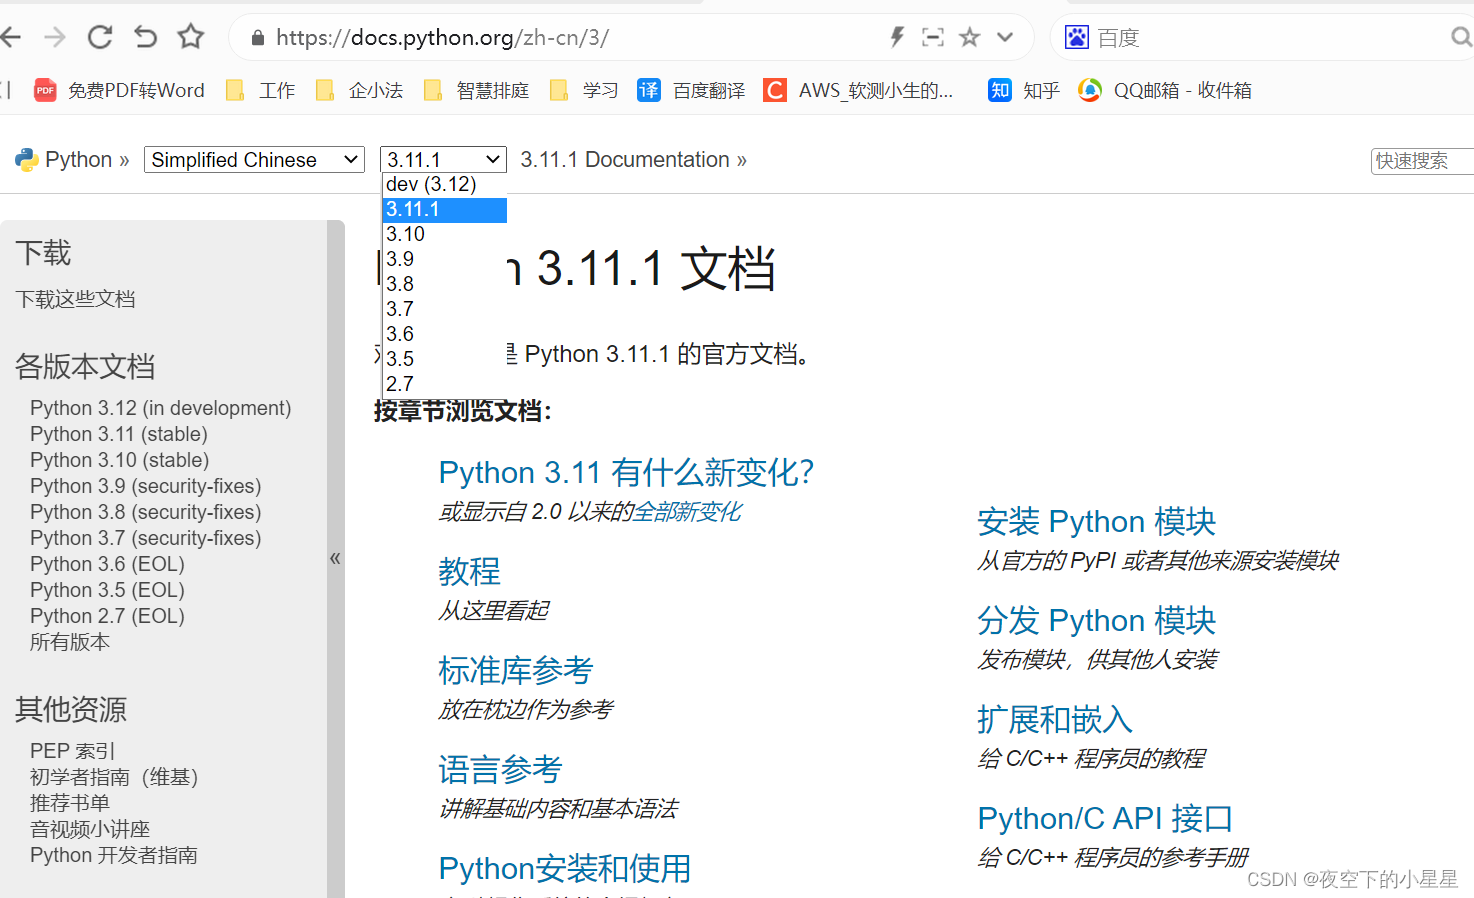Open the 智慧排庭 bookmark folder

pyautogui.click(x=476, y=90)
